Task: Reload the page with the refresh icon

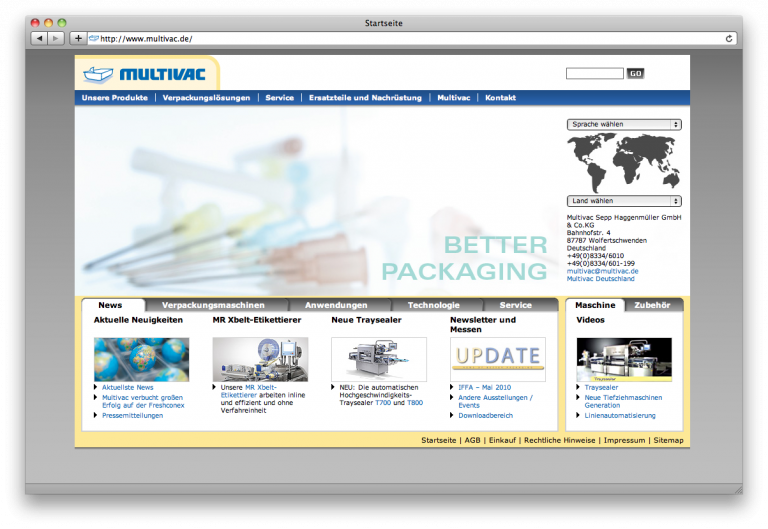Action: 729,38
